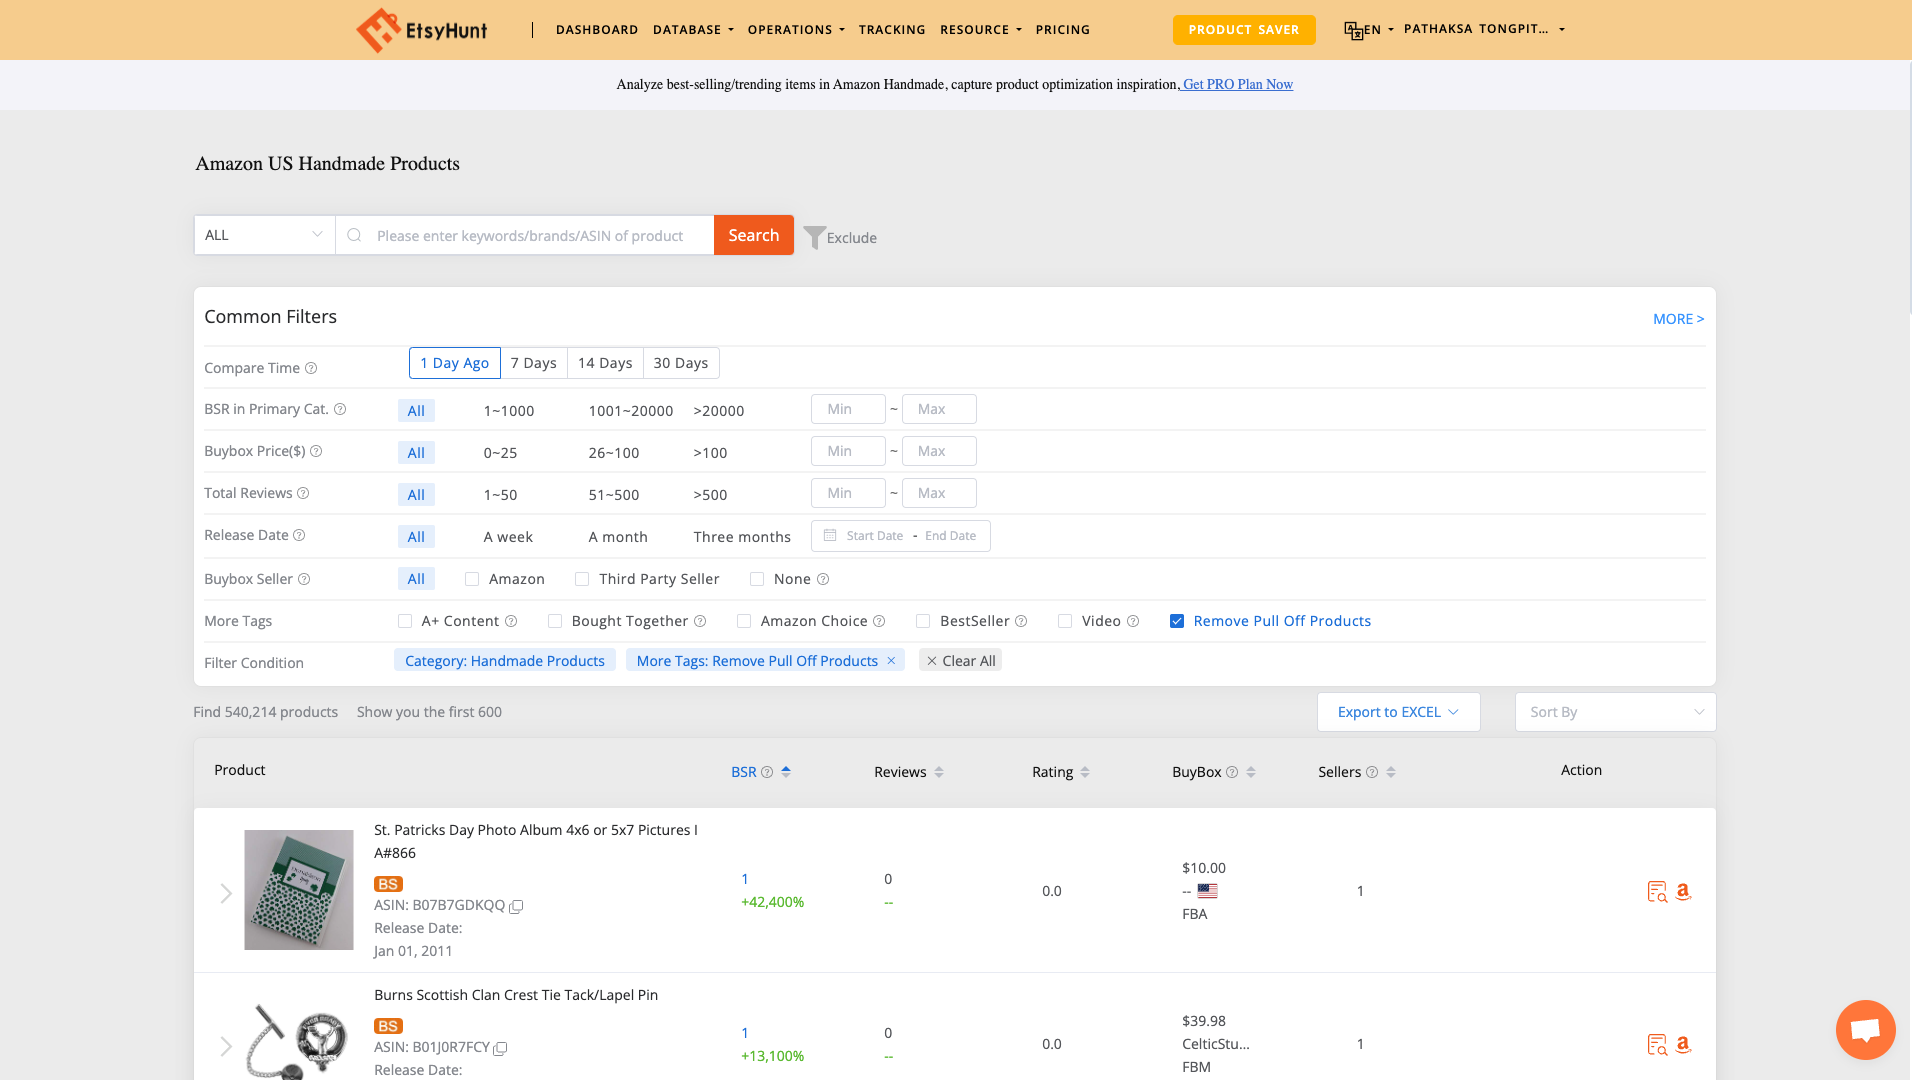Click the EtsyHunt logo icon

tap(378, 30)
